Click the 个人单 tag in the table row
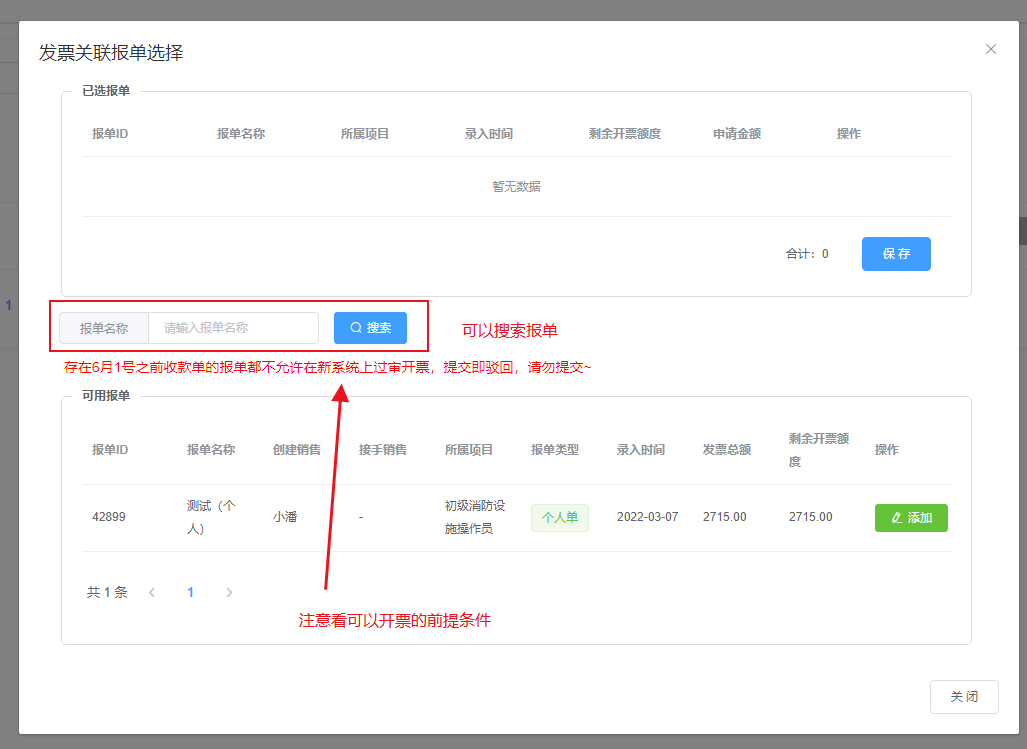The width and height of the screenshot is (1027, 749). (559, 518)
